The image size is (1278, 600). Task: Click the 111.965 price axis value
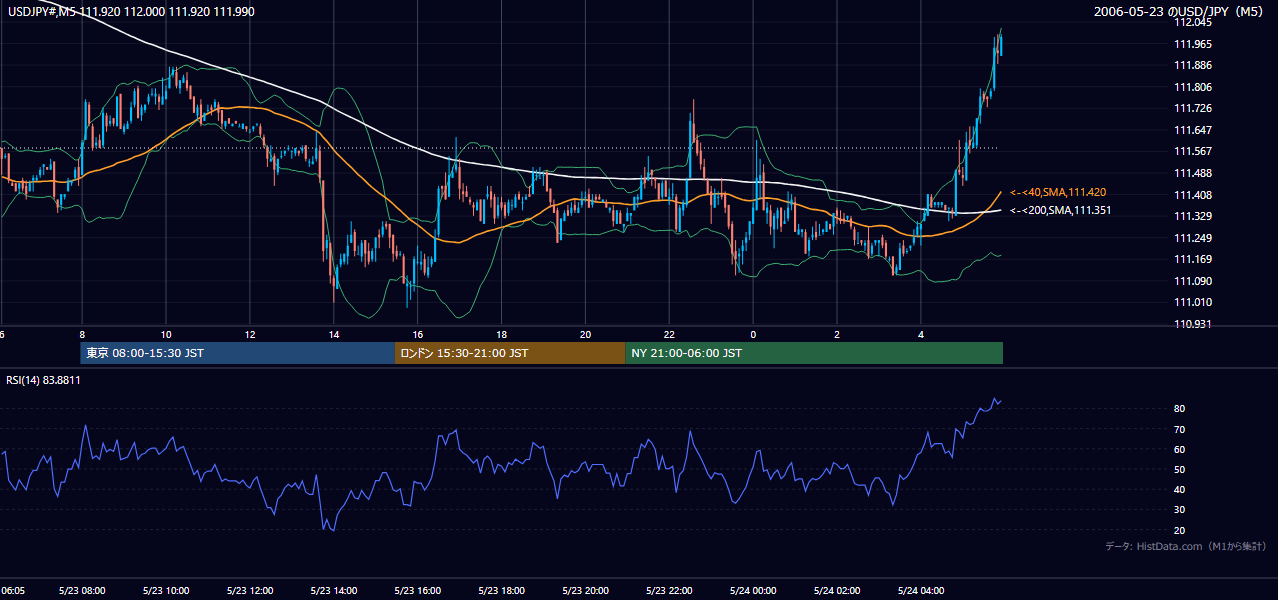pos(1192,44)
